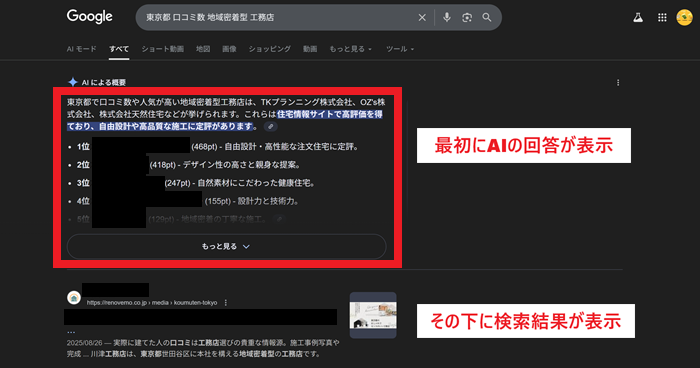Click source link chip after highlighted text
Screen dimensions: 700x368
(271, 126)
